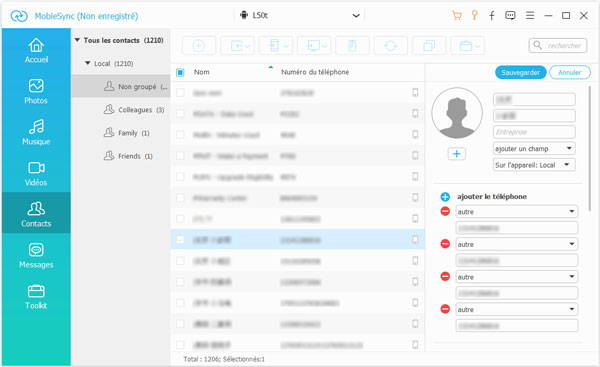Click the Annuler button

[x=570, y=72]
